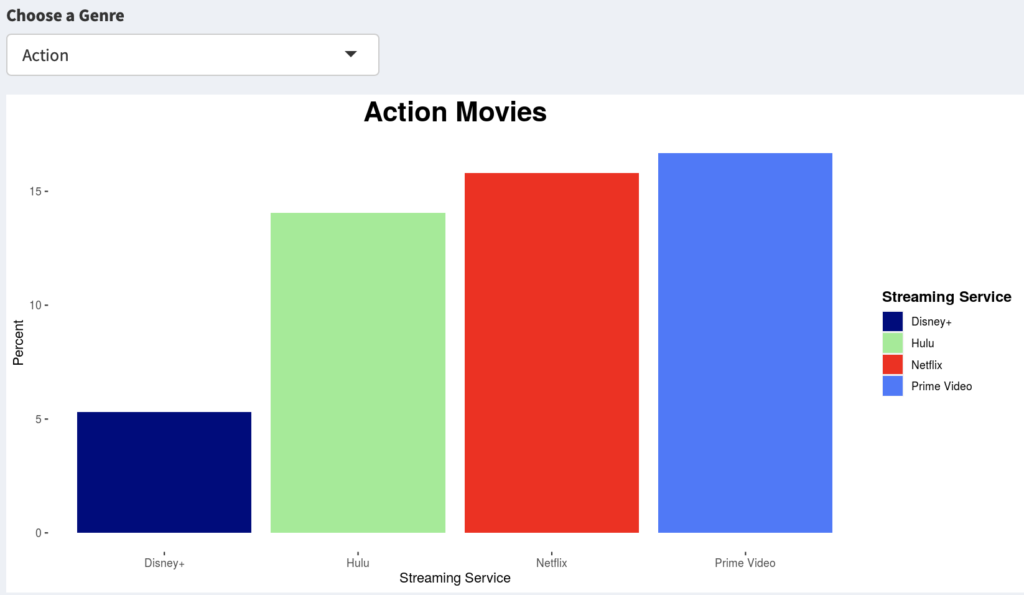Click the Prime Video legend swatch
Image resolution: width=1024 pixels, height=595 pixels.
[893, 386]
